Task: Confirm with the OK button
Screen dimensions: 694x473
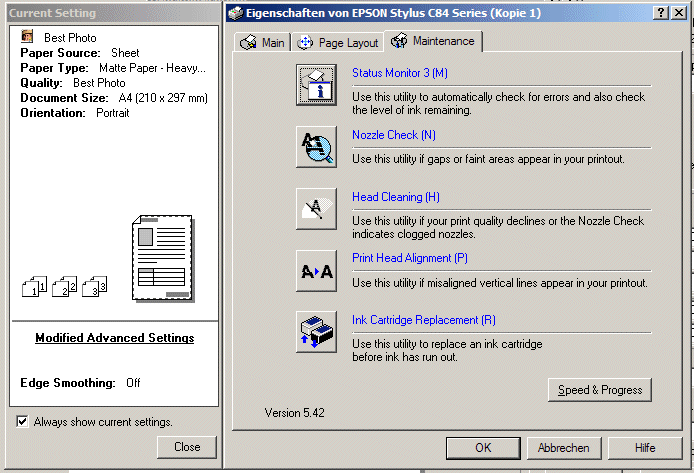Action: pyautogui.click(x=483, y=448)
